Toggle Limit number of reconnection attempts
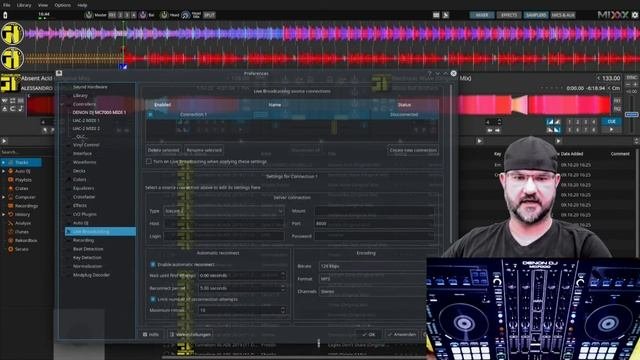The height and width of the screenshot is (360, 640). [x=153, y=299]
